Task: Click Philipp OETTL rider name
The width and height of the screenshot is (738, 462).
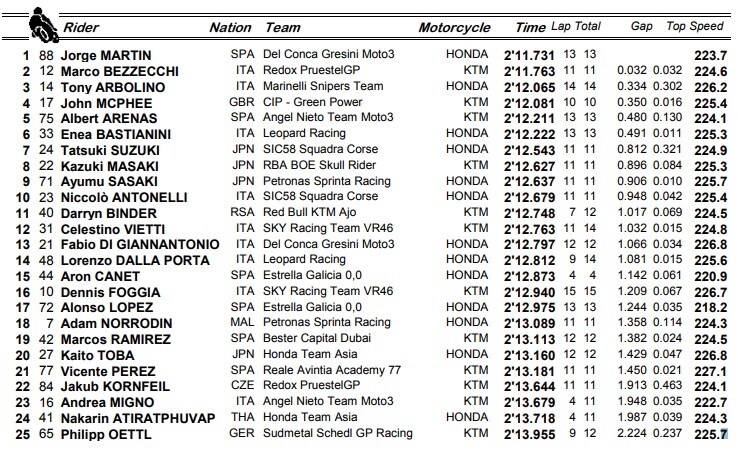Action: click(x=106, y=434)
